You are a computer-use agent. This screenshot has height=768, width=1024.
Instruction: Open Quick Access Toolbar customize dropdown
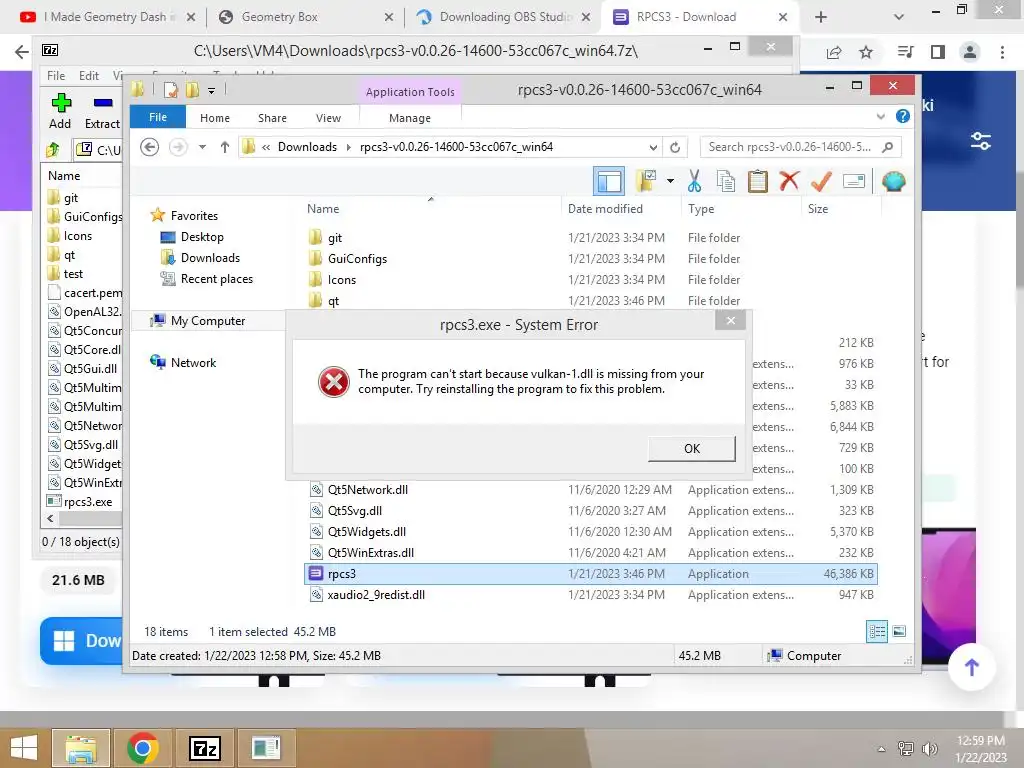[212, 90]
